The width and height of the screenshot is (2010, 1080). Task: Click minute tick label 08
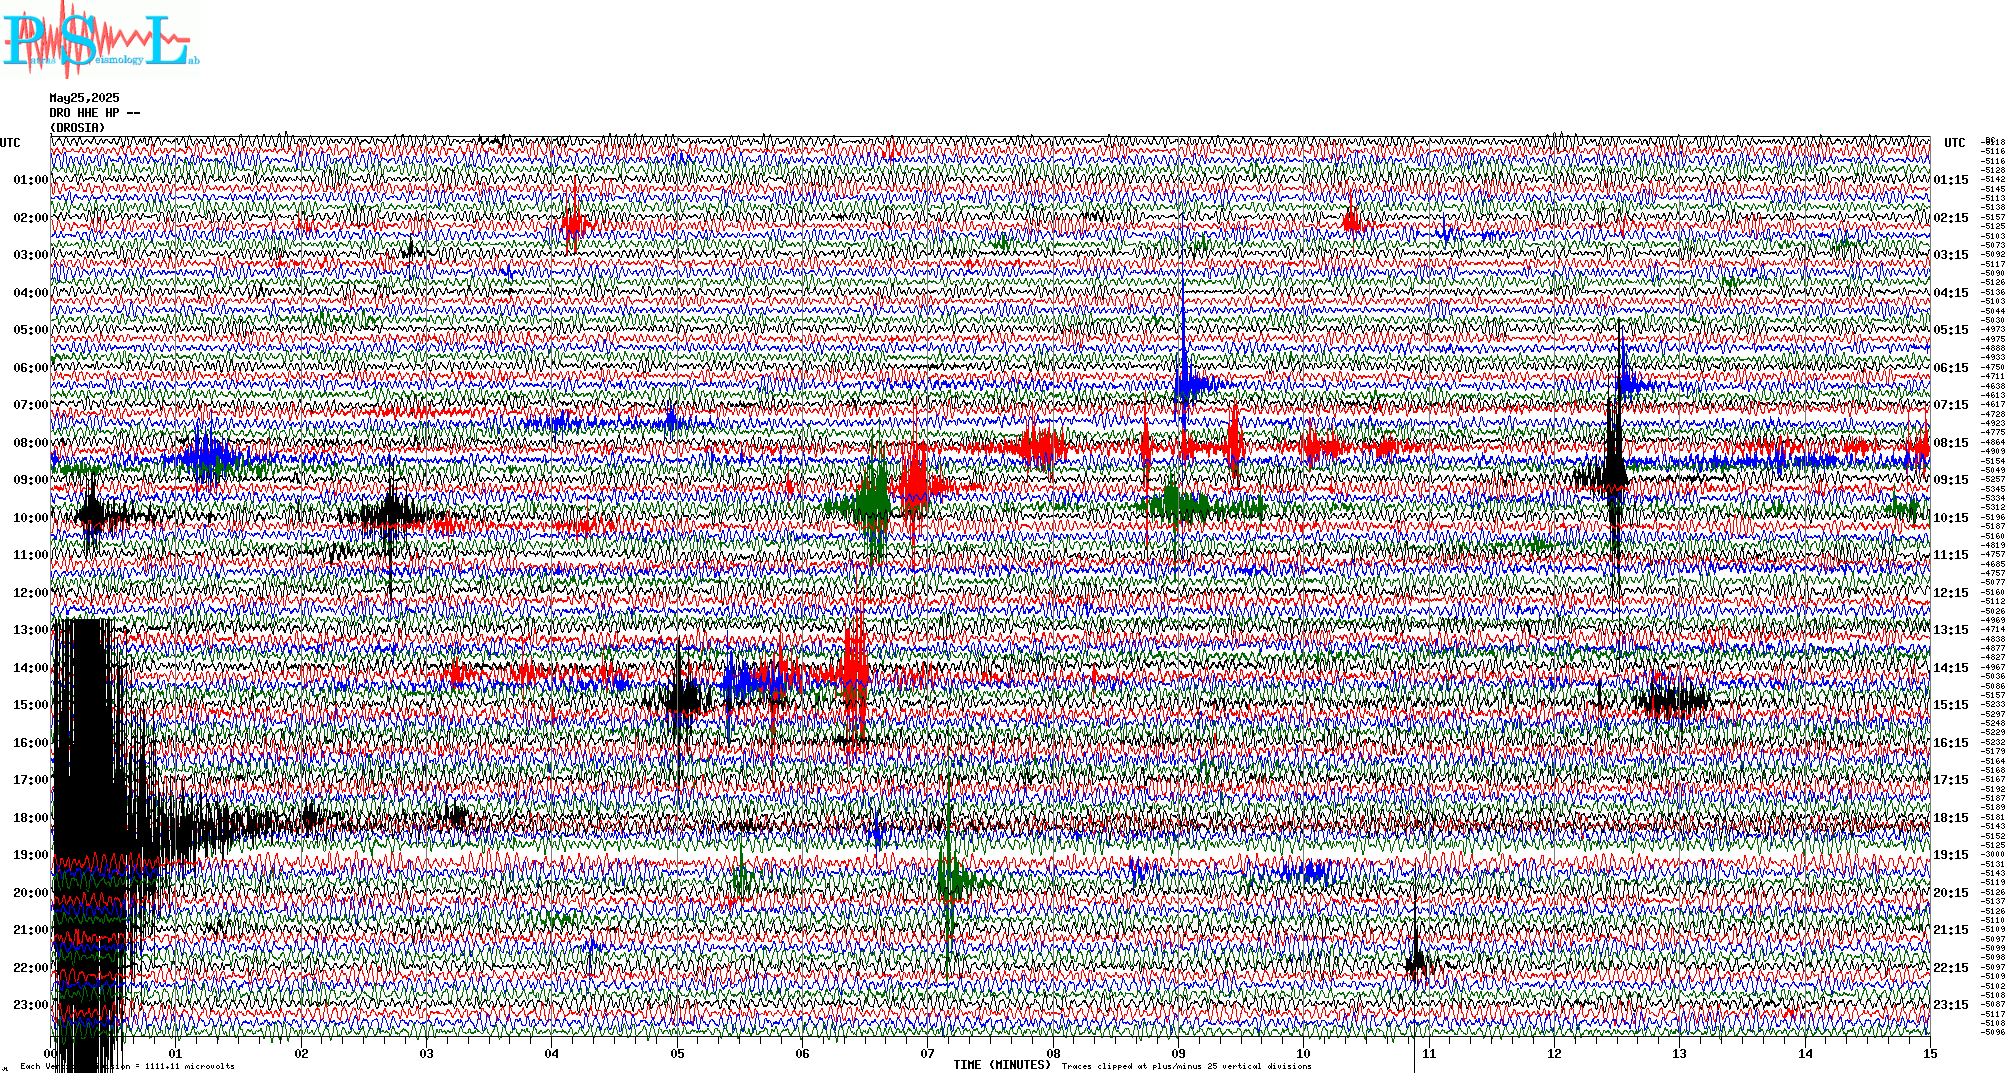(x=1053, y=1053)
